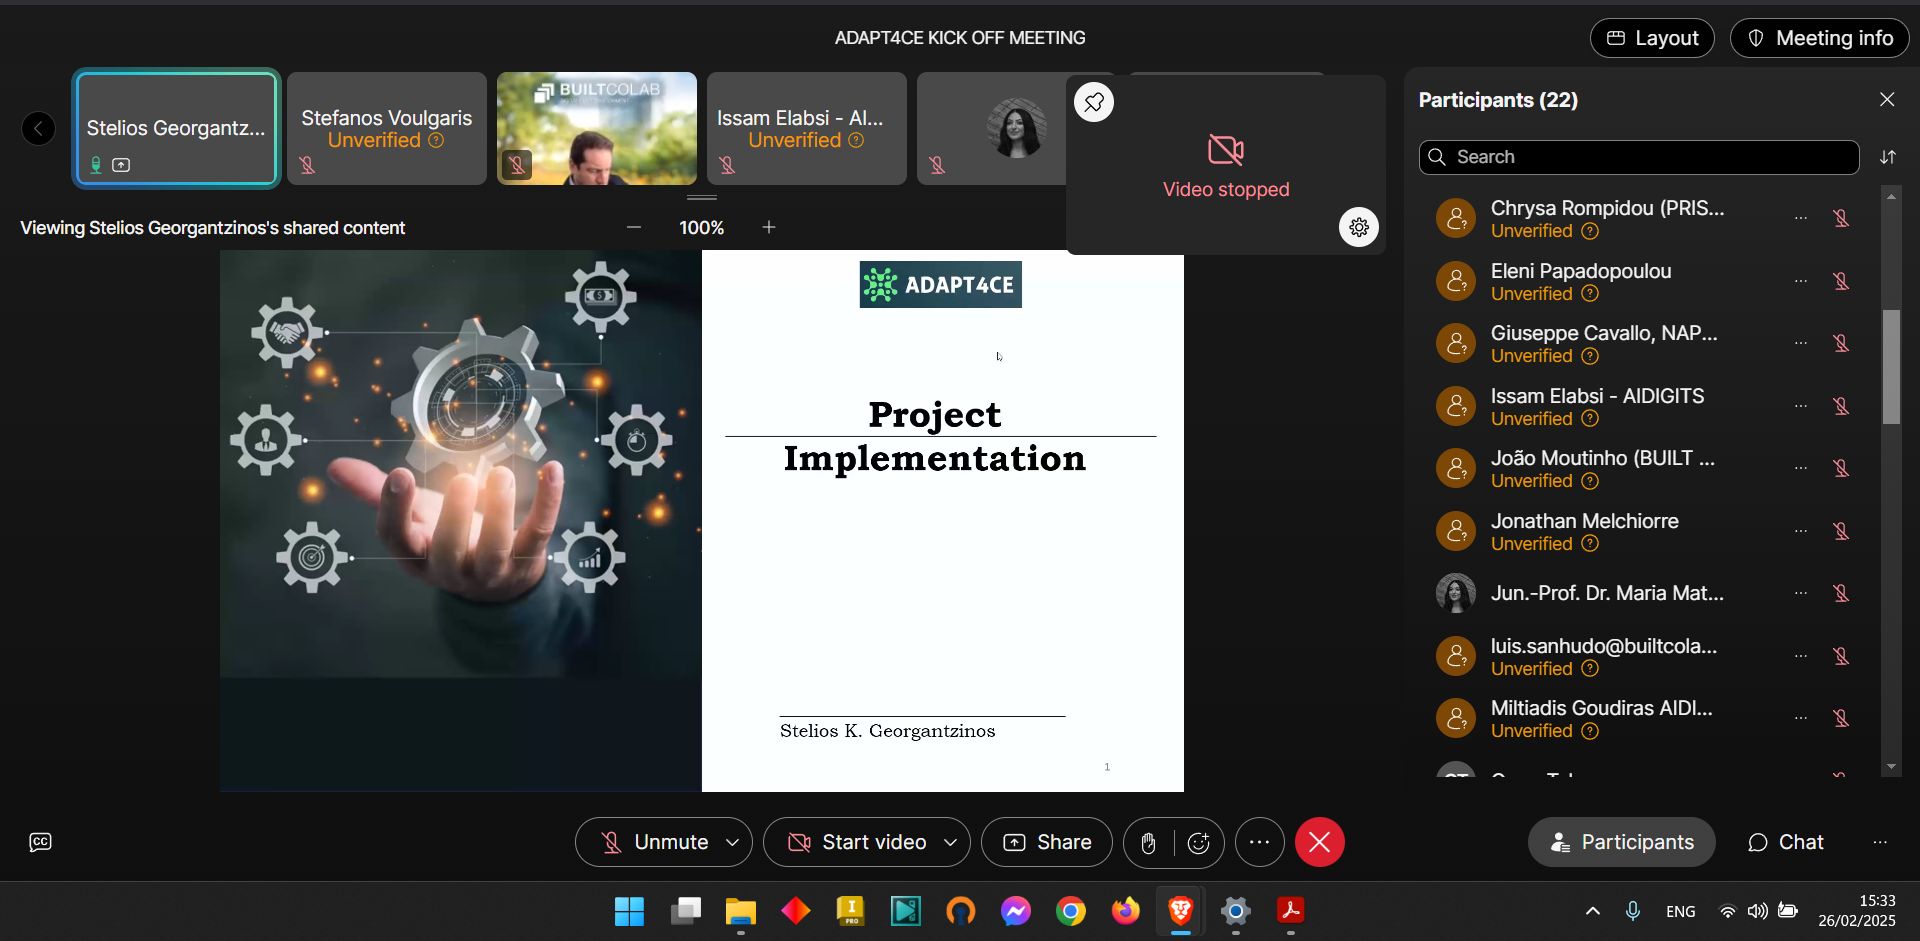
Task: Pin the video stopped self-view tile
Action: [1094, 102]
